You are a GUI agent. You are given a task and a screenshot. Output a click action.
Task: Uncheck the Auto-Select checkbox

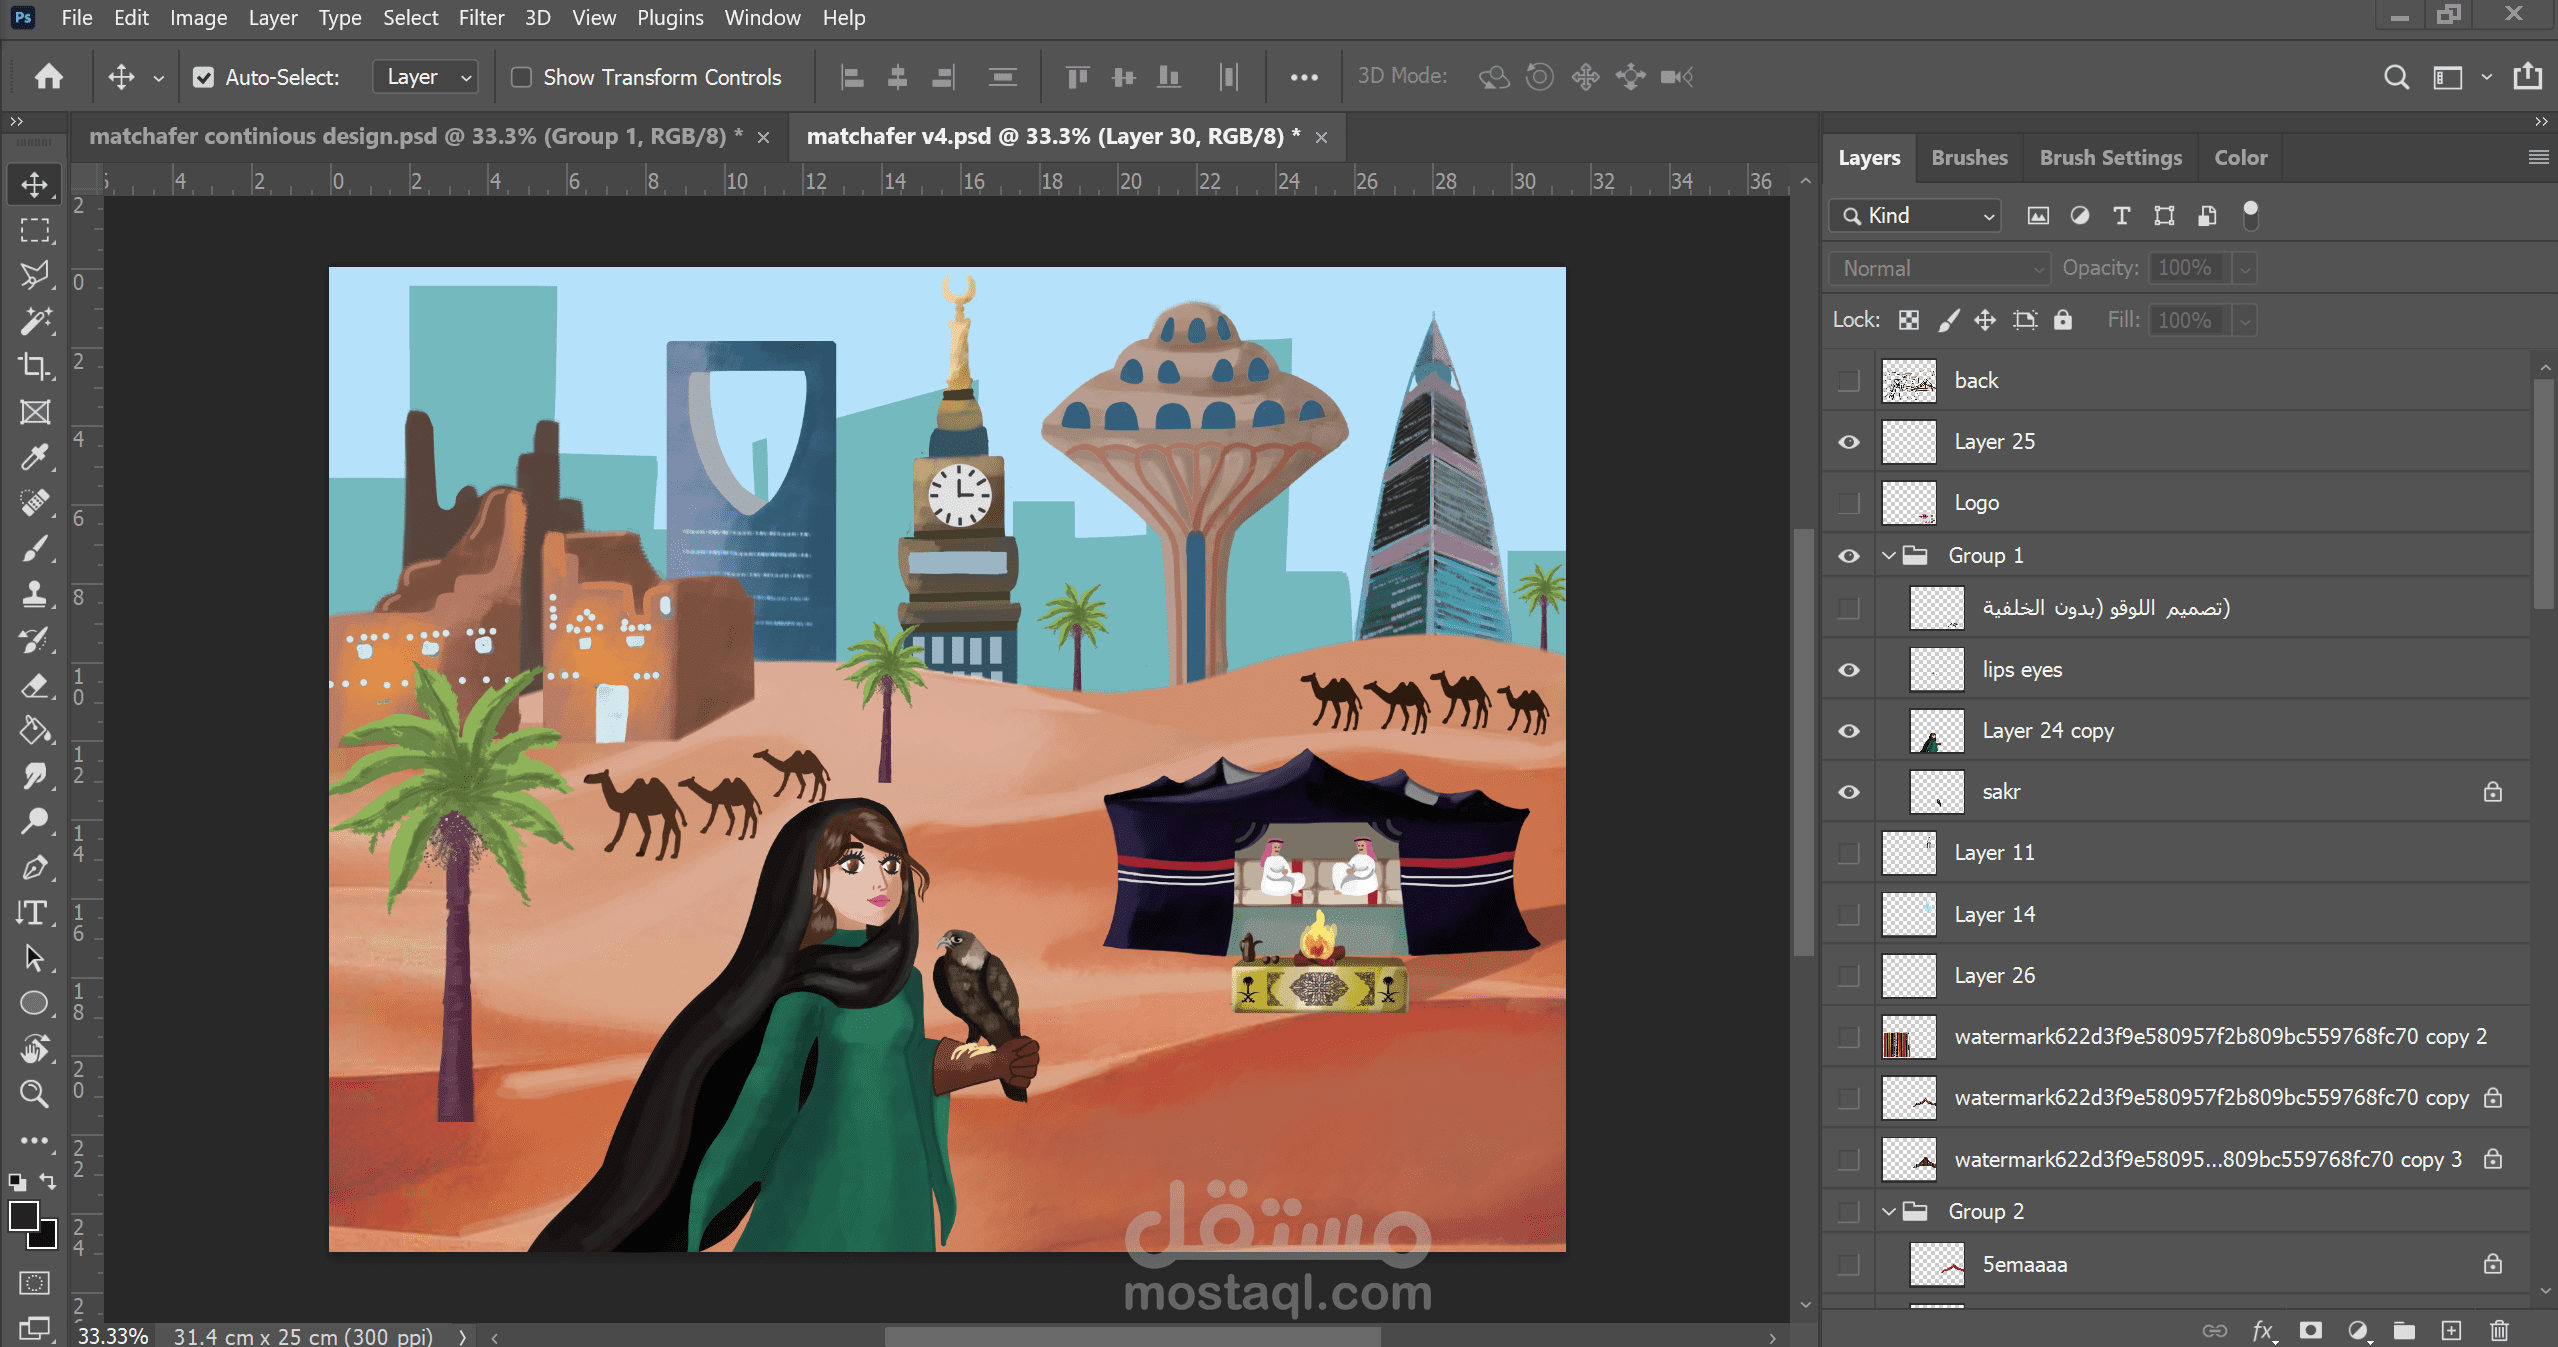(203, 77)
